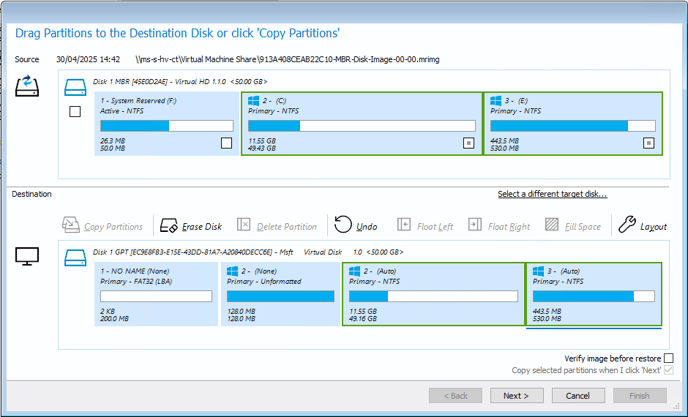Image resolution: width=688 pixels, height=417 pixels.
Task: Click the Fill Space toolbar item
Action: click(x=573, y=226)
